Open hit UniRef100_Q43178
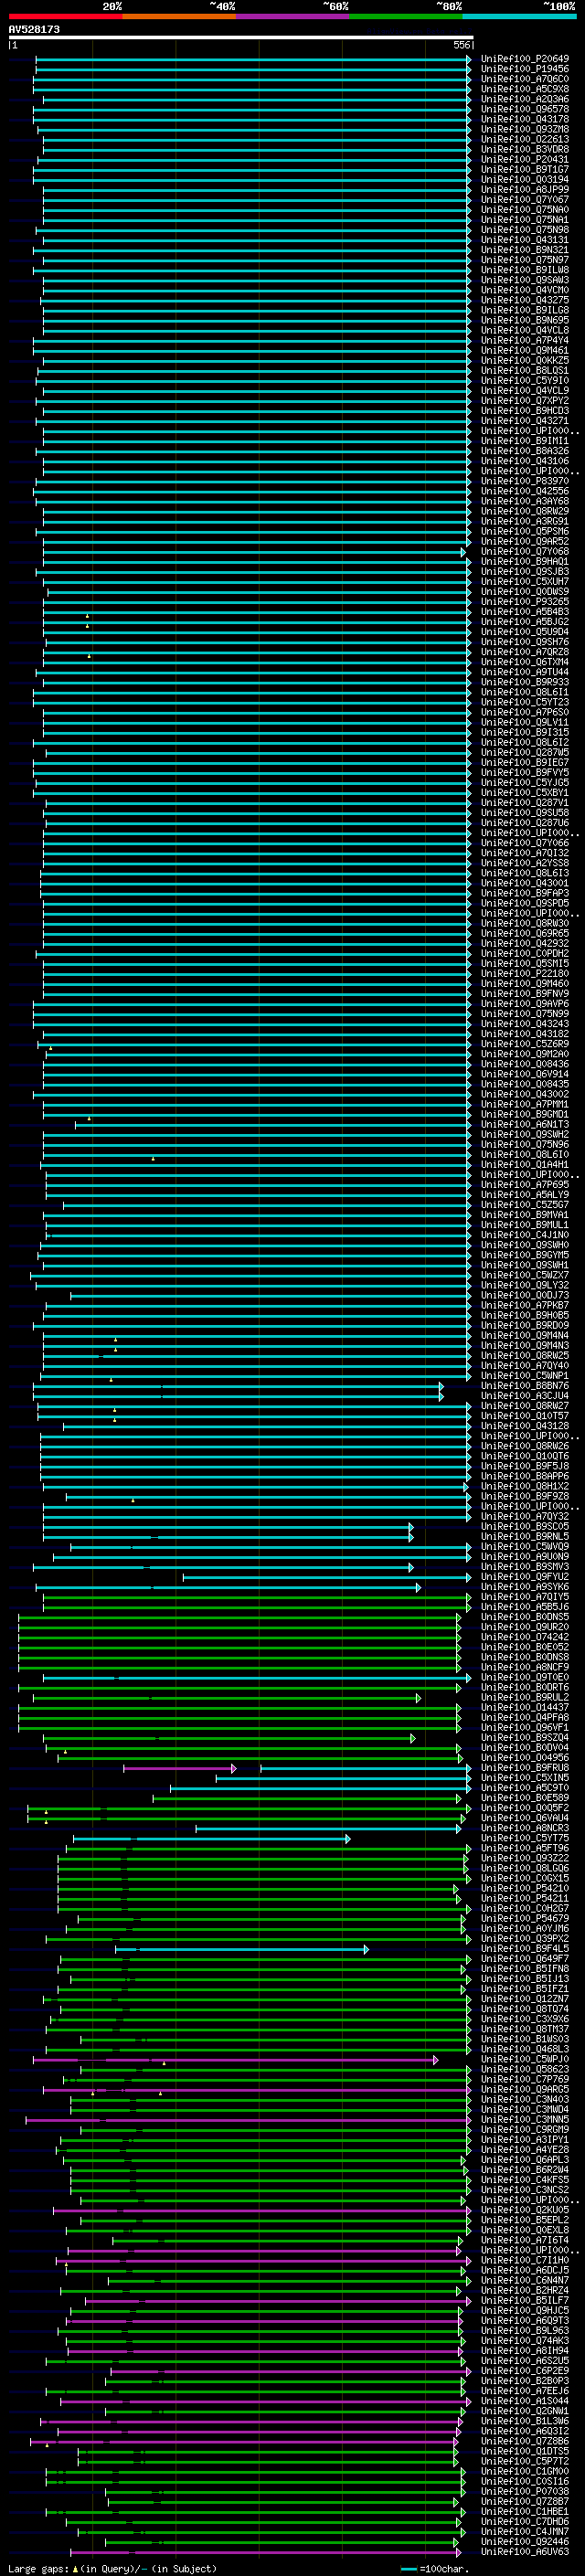585x2576 pixels. coord(525,119)
